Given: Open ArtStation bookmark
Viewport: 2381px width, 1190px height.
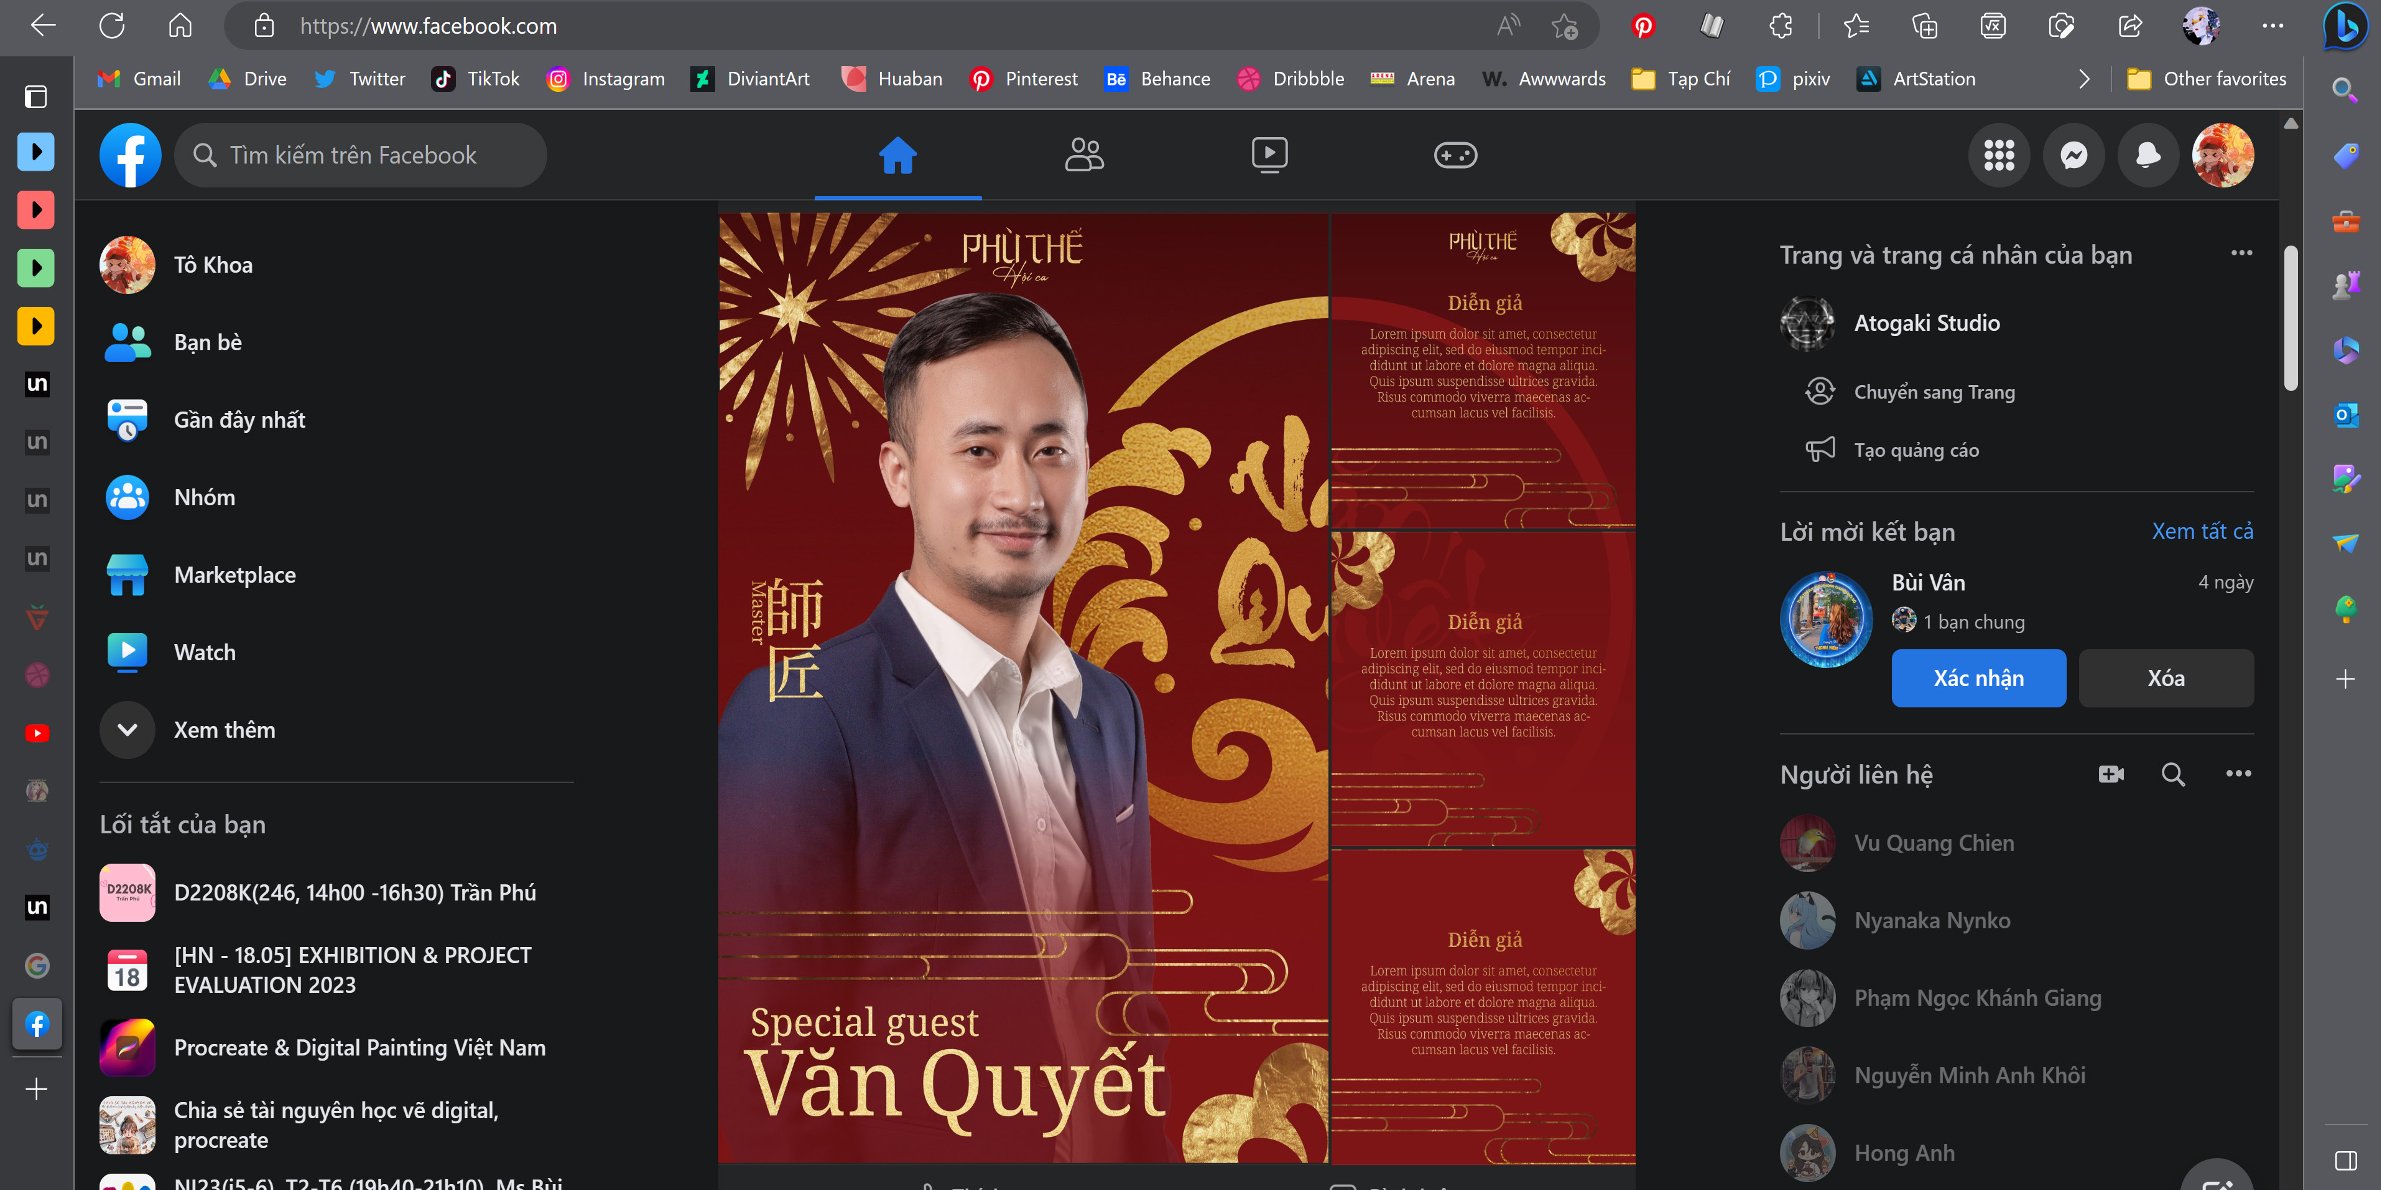Looking at the screenshot, I should pos(1915,79).
